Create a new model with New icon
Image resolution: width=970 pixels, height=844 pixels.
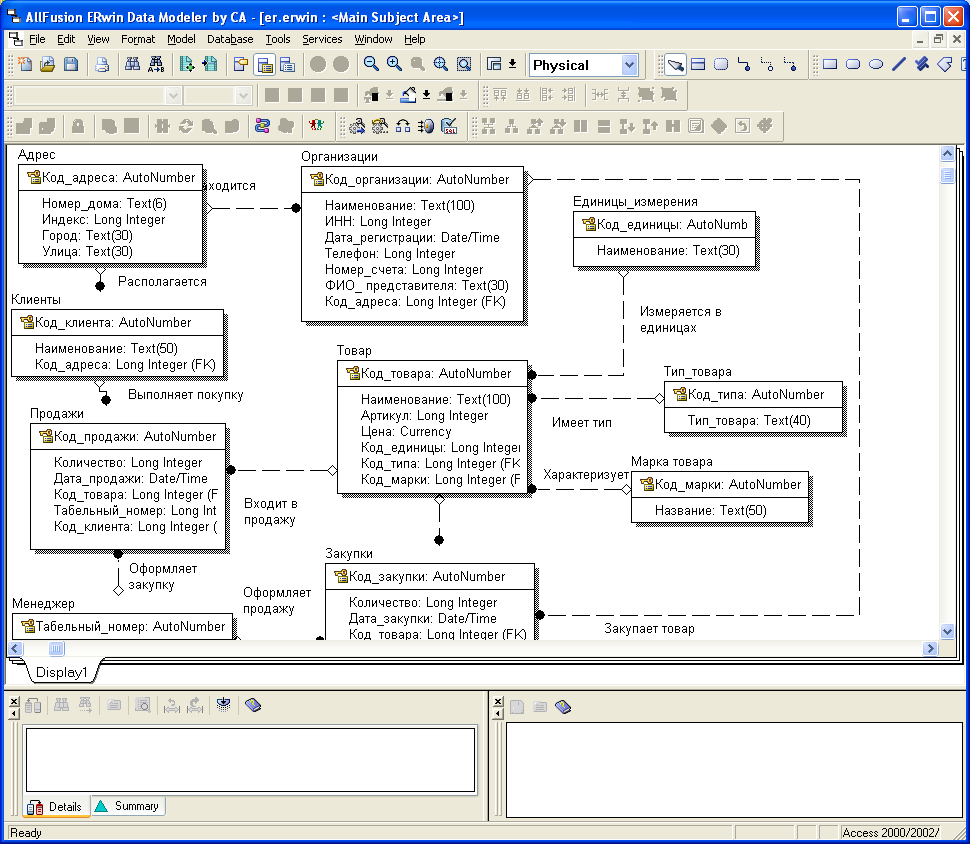(x=25, y=64)
